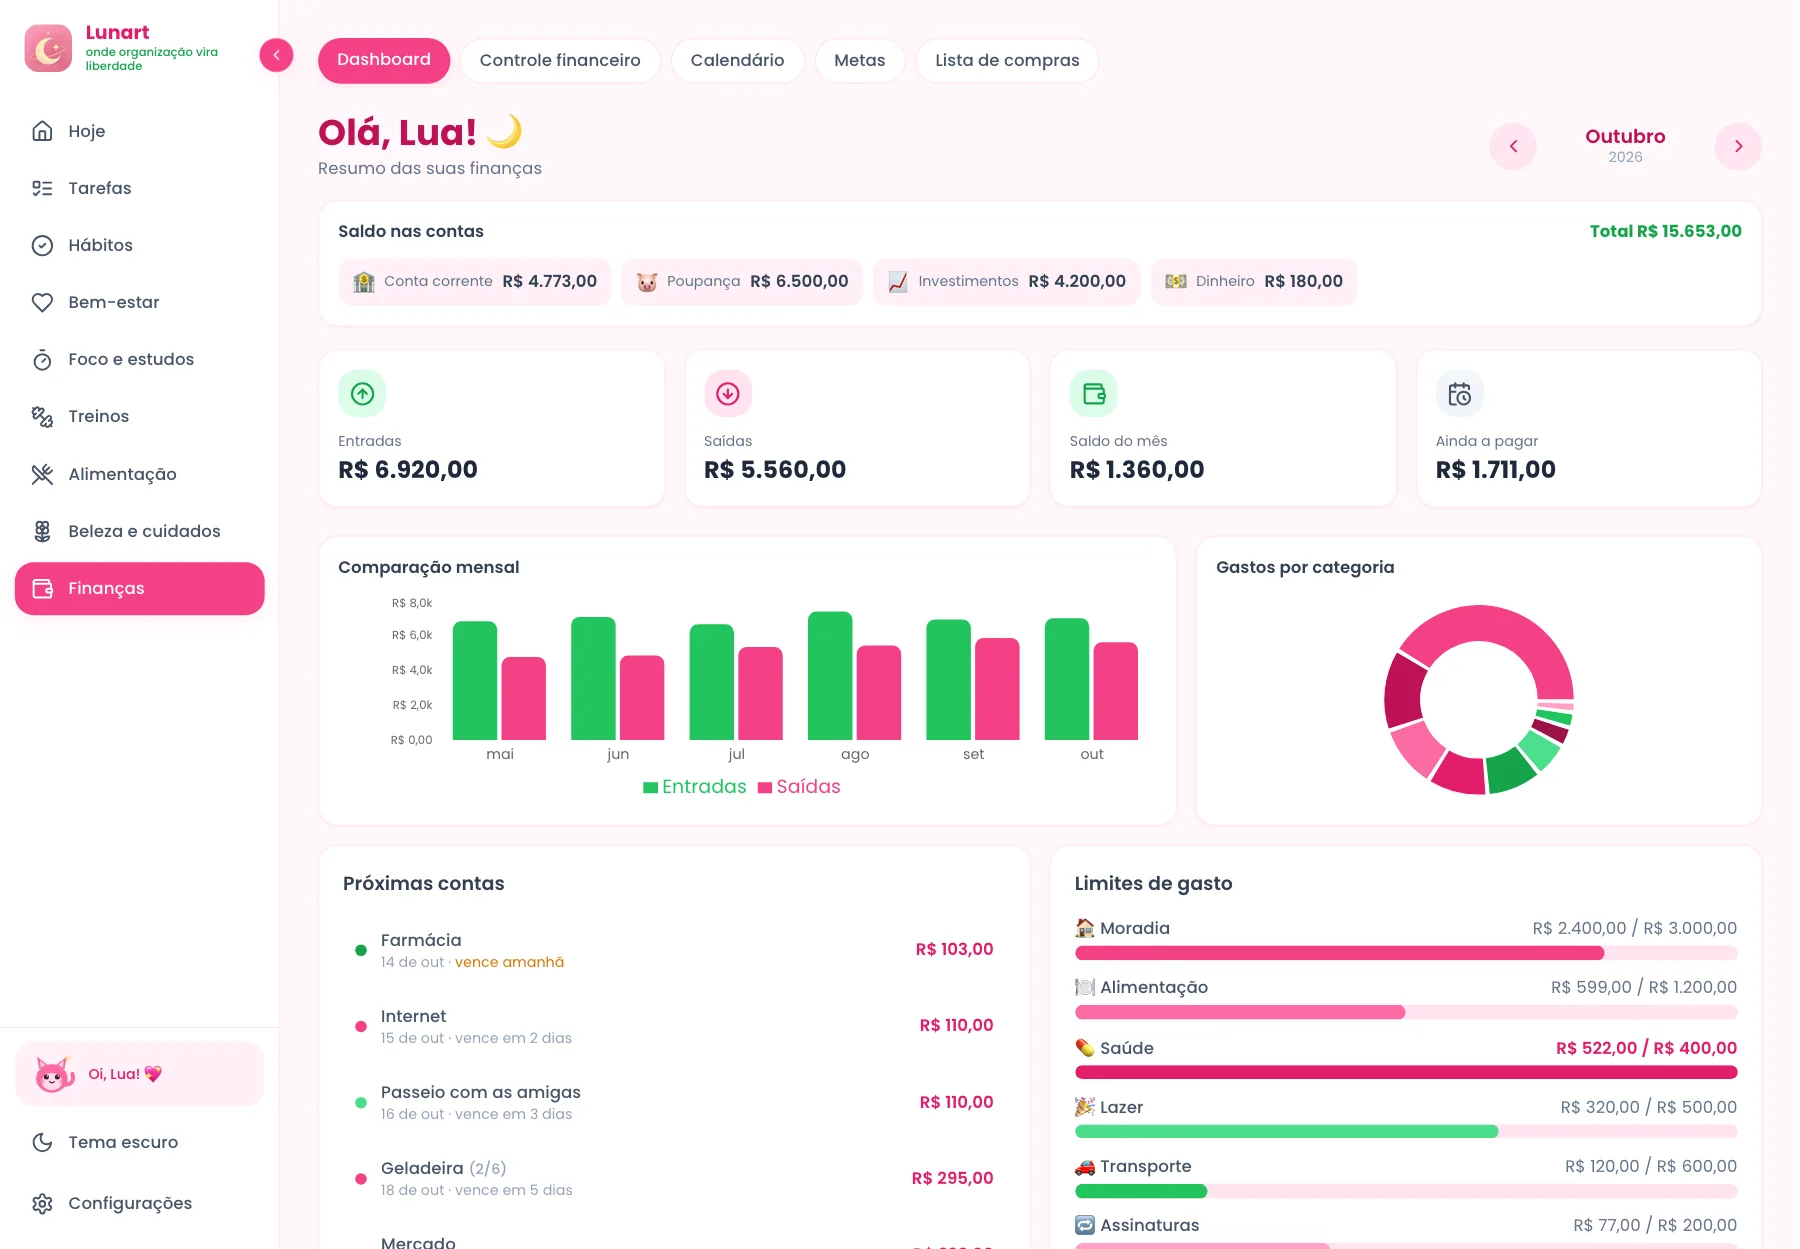Open Lista de compras tab

coord(1007,60)
